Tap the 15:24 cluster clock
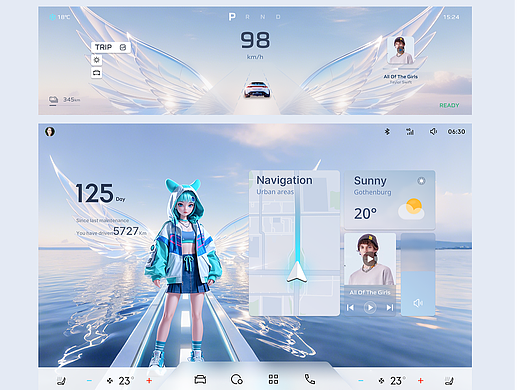 click(451, 17)
